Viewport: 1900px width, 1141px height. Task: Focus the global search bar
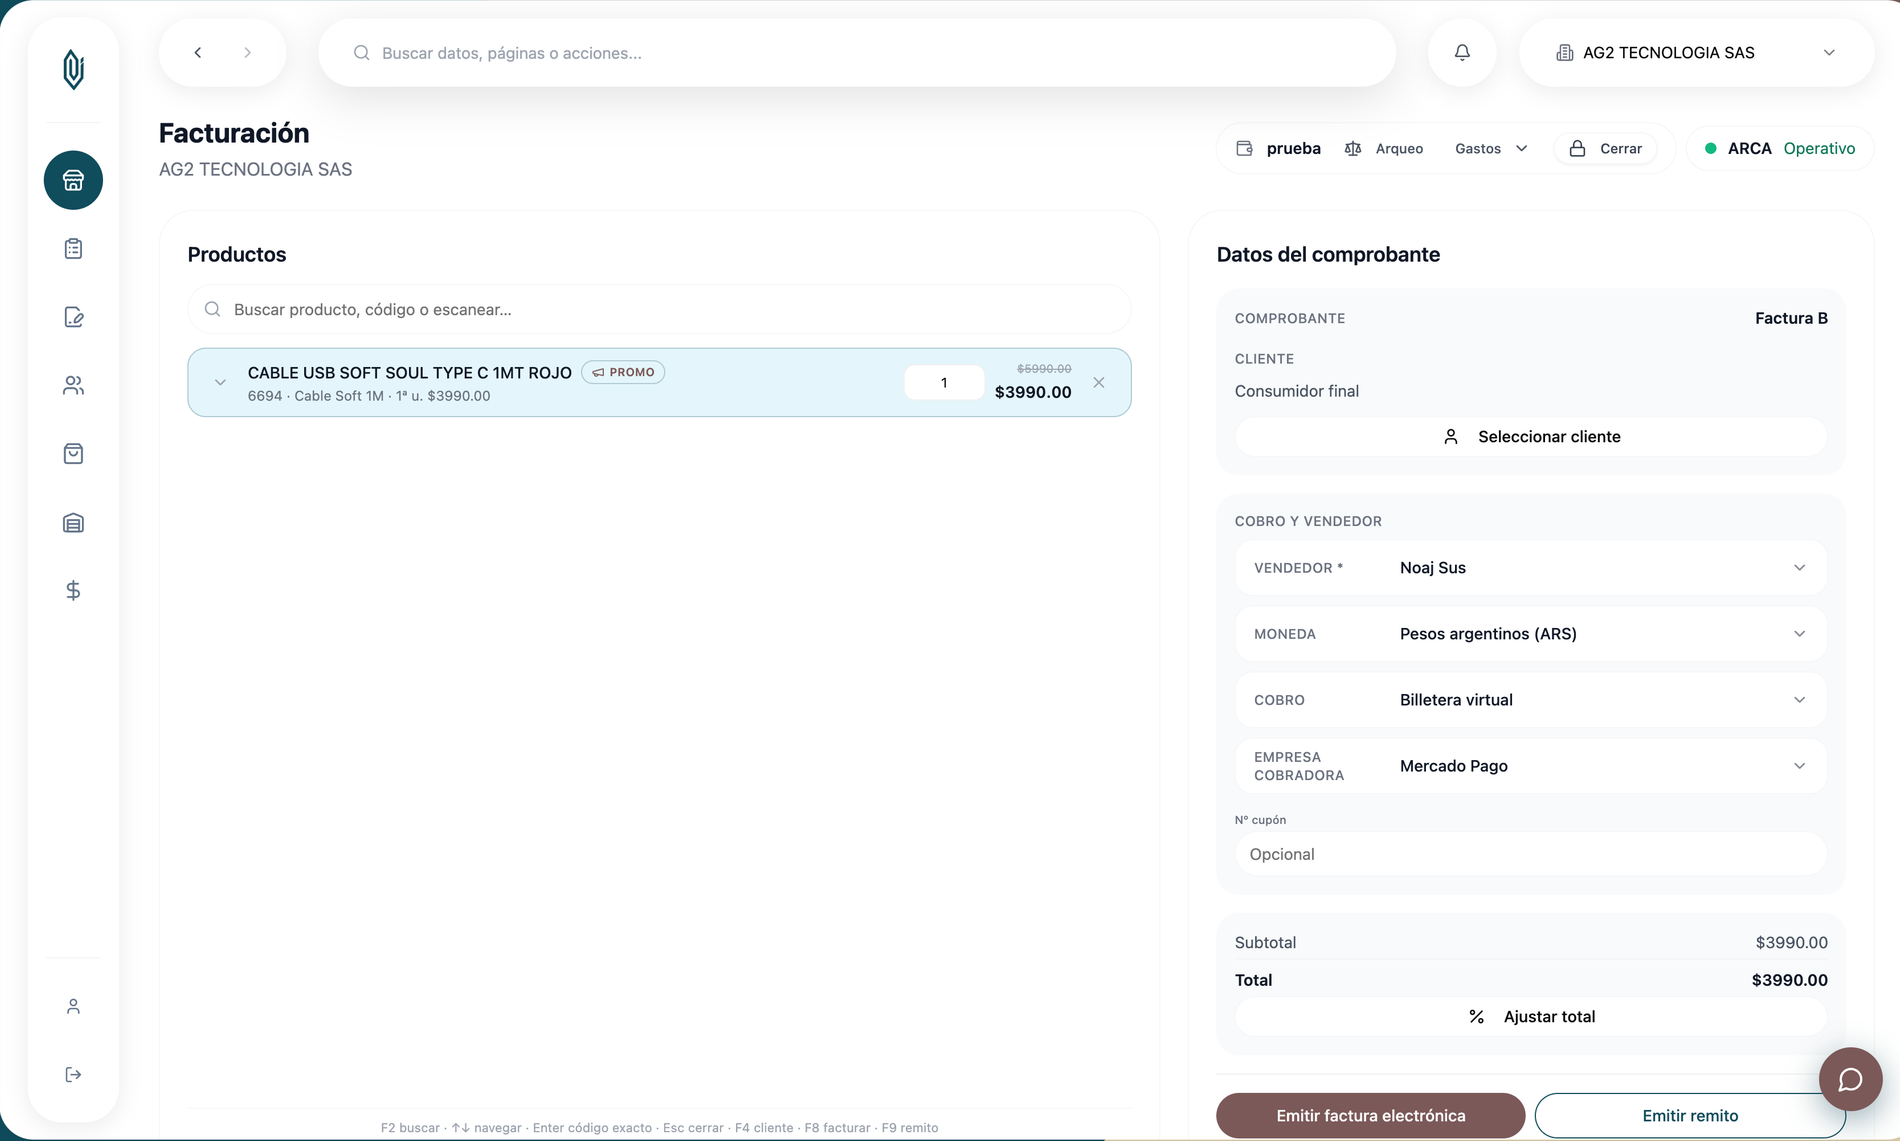(x=857, y=53)
